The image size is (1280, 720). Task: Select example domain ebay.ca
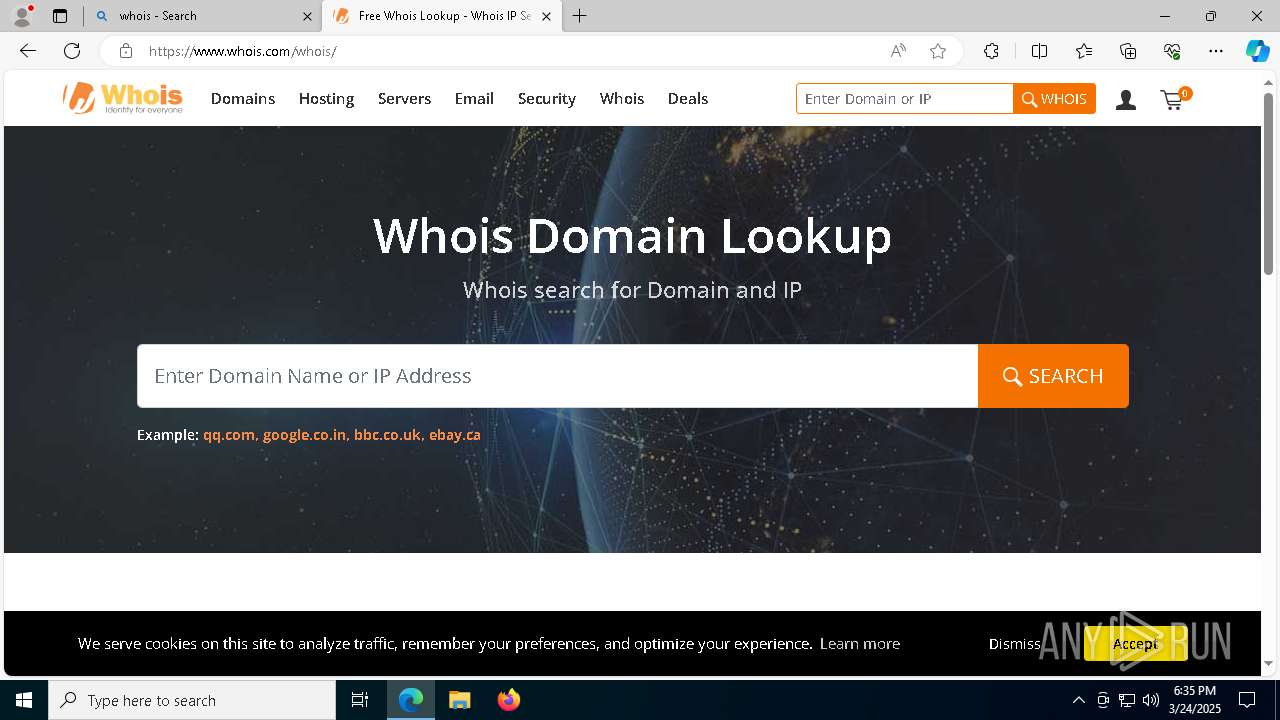(455, 435)
